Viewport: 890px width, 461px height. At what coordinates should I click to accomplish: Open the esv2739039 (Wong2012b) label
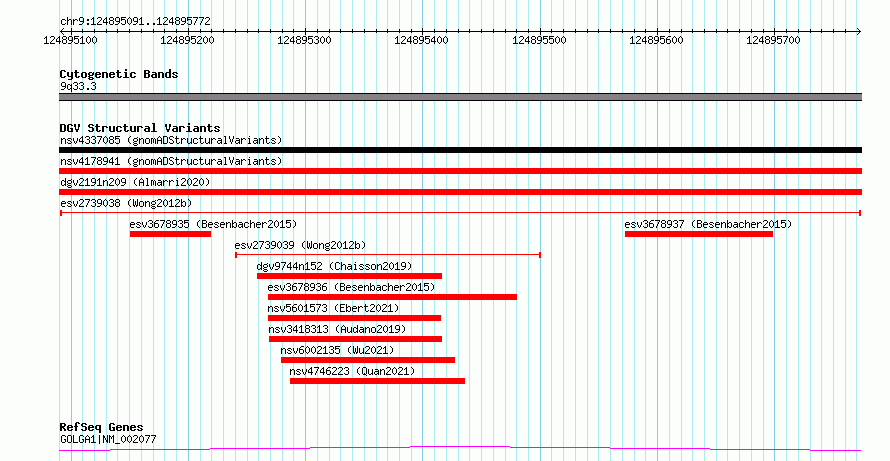300,245
